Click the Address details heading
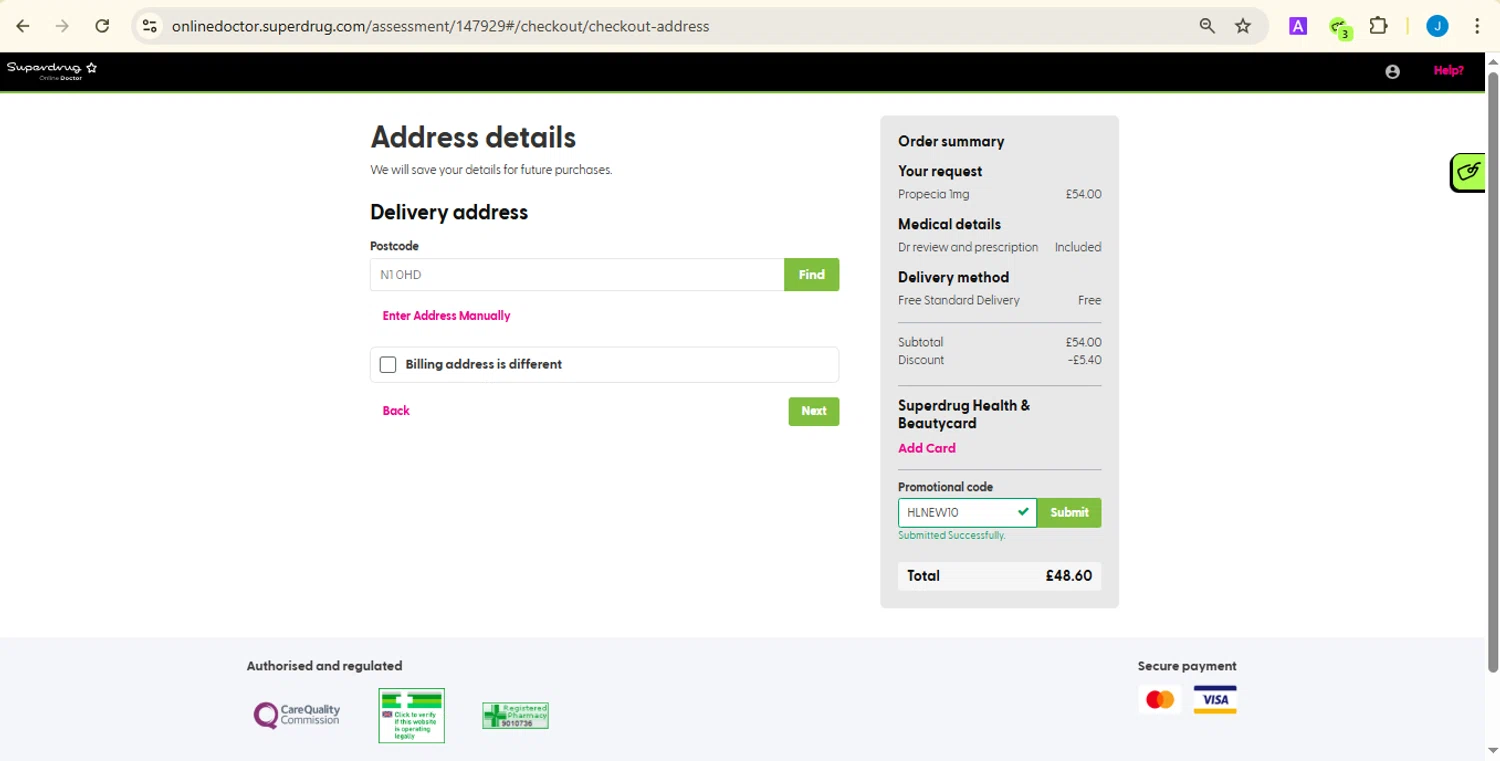 (x=473, y=137)
